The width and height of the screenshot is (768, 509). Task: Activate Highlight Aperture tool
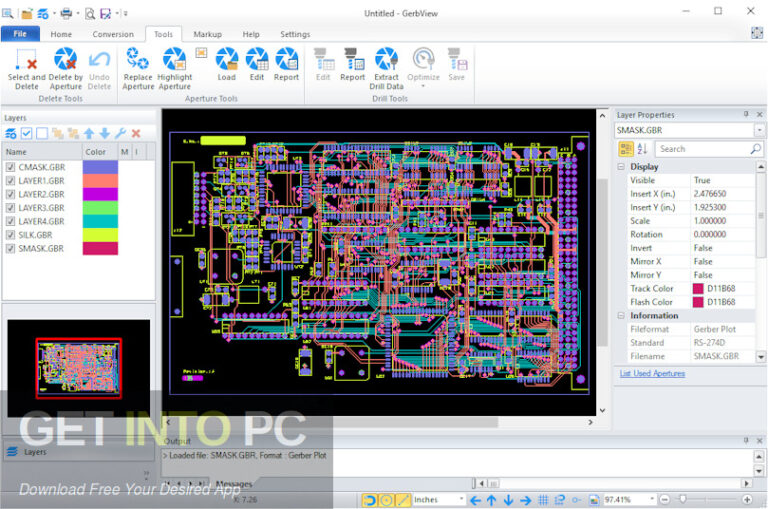[174, 69]
